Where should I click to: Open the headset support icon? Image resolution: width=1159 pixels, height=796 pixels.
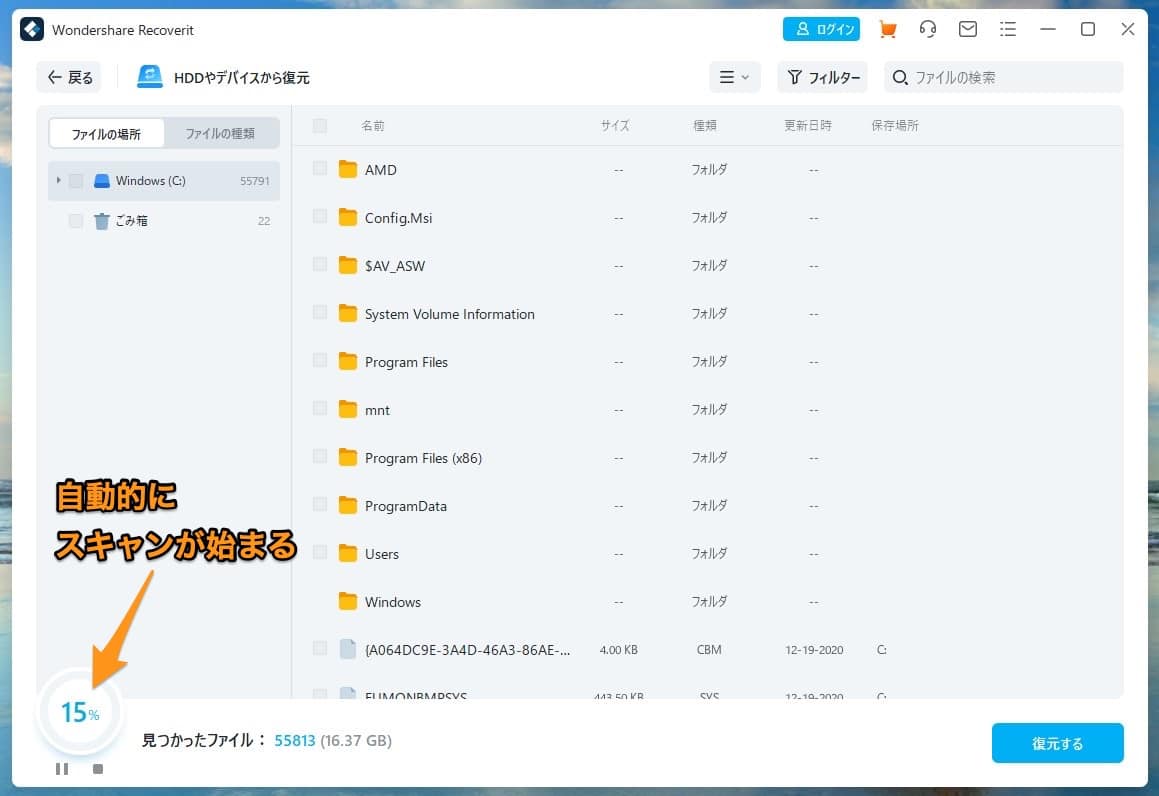927,29
